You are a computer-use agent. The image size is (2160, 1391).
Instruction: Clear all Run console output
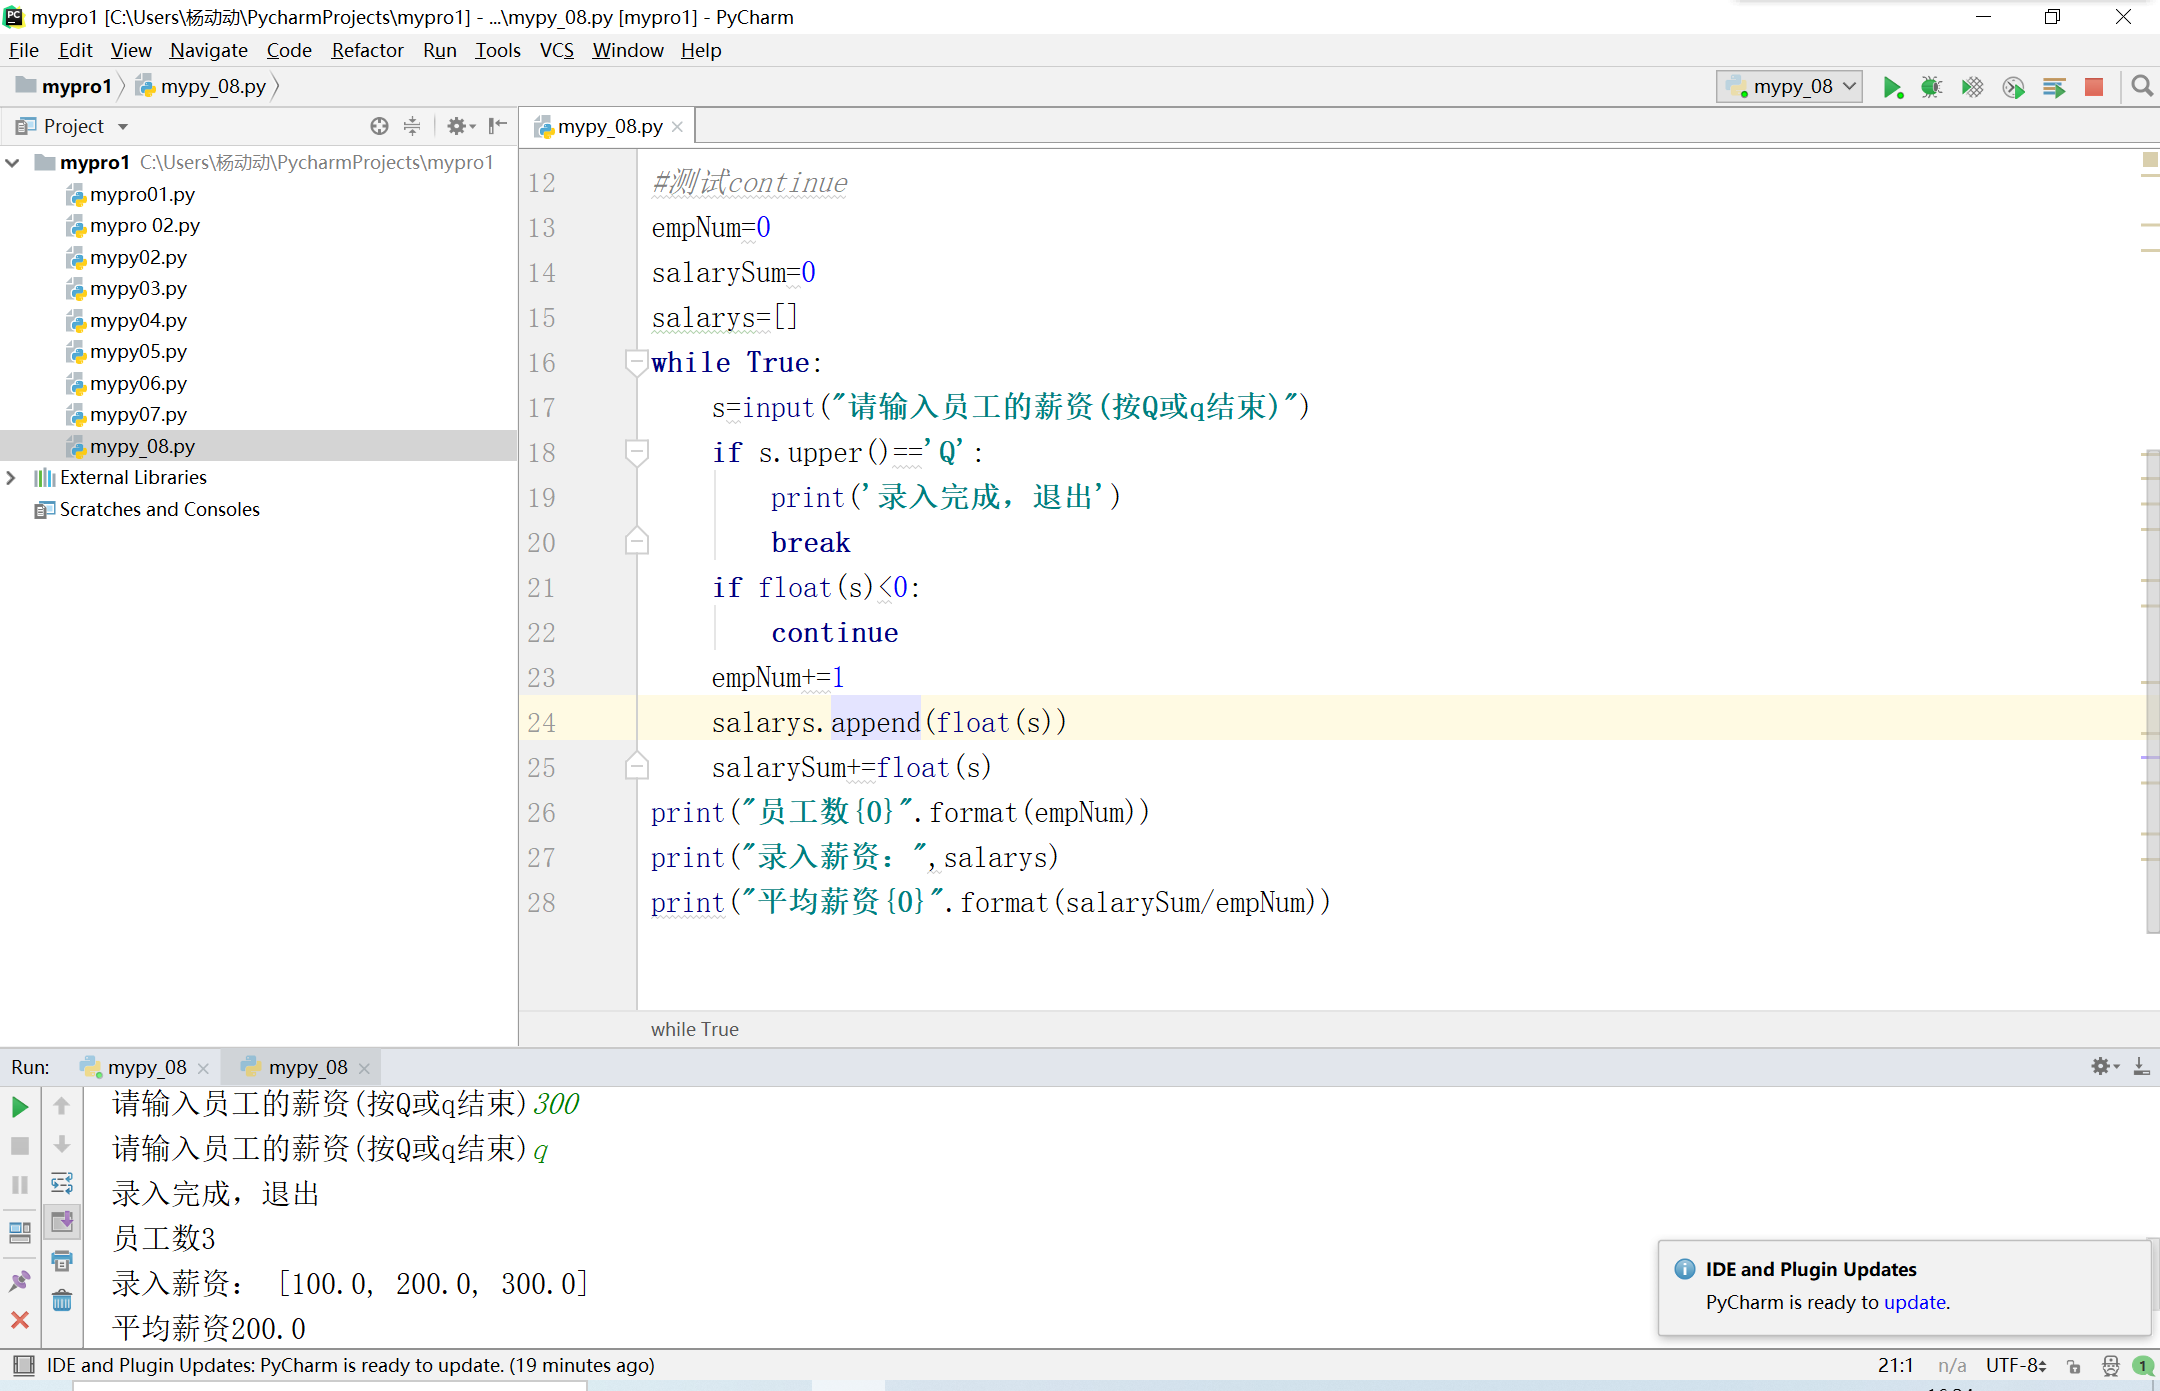tap(61, 1300)
